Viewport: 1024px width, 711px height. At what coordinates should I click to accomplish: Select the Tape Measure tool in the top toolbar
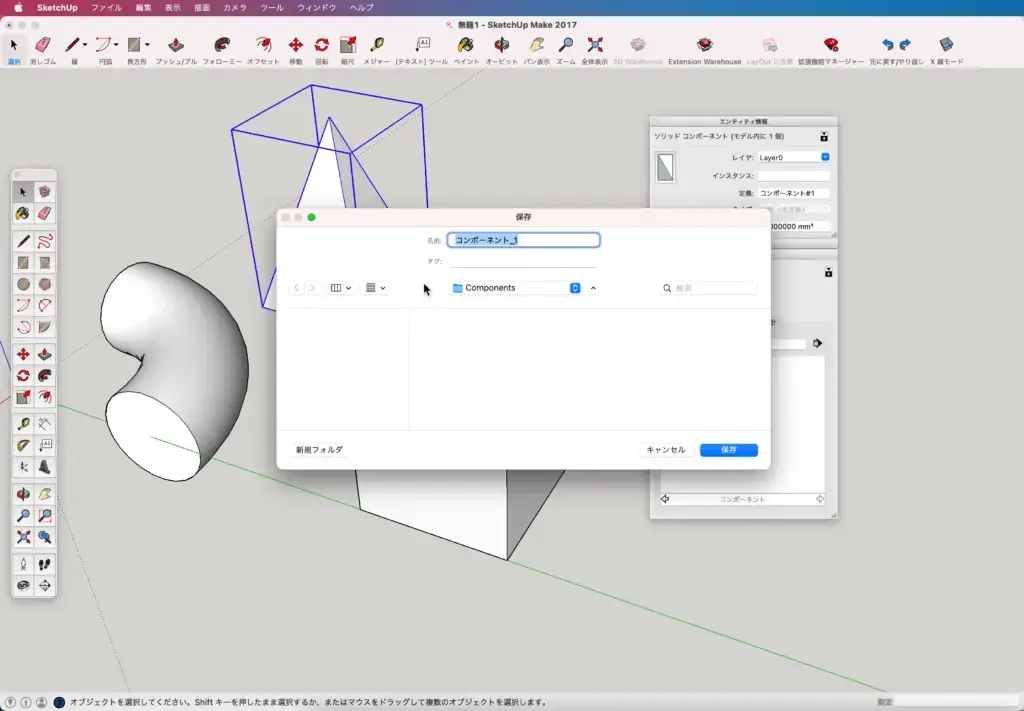click(x=377, y=44)
